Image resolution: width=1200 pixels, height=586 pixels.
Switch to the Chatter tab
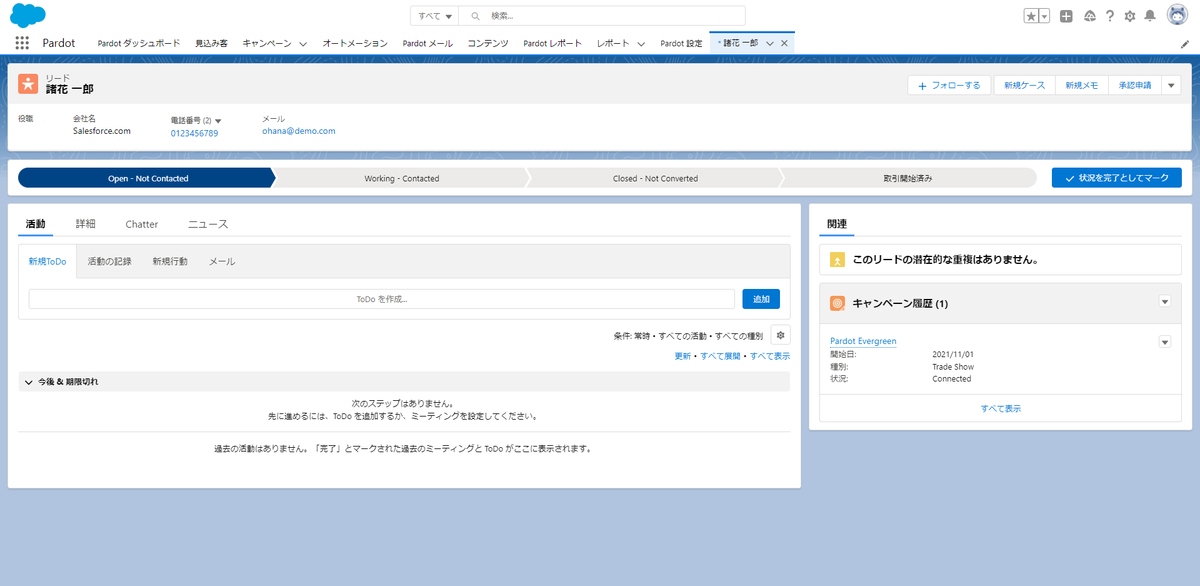coord(142,224)
